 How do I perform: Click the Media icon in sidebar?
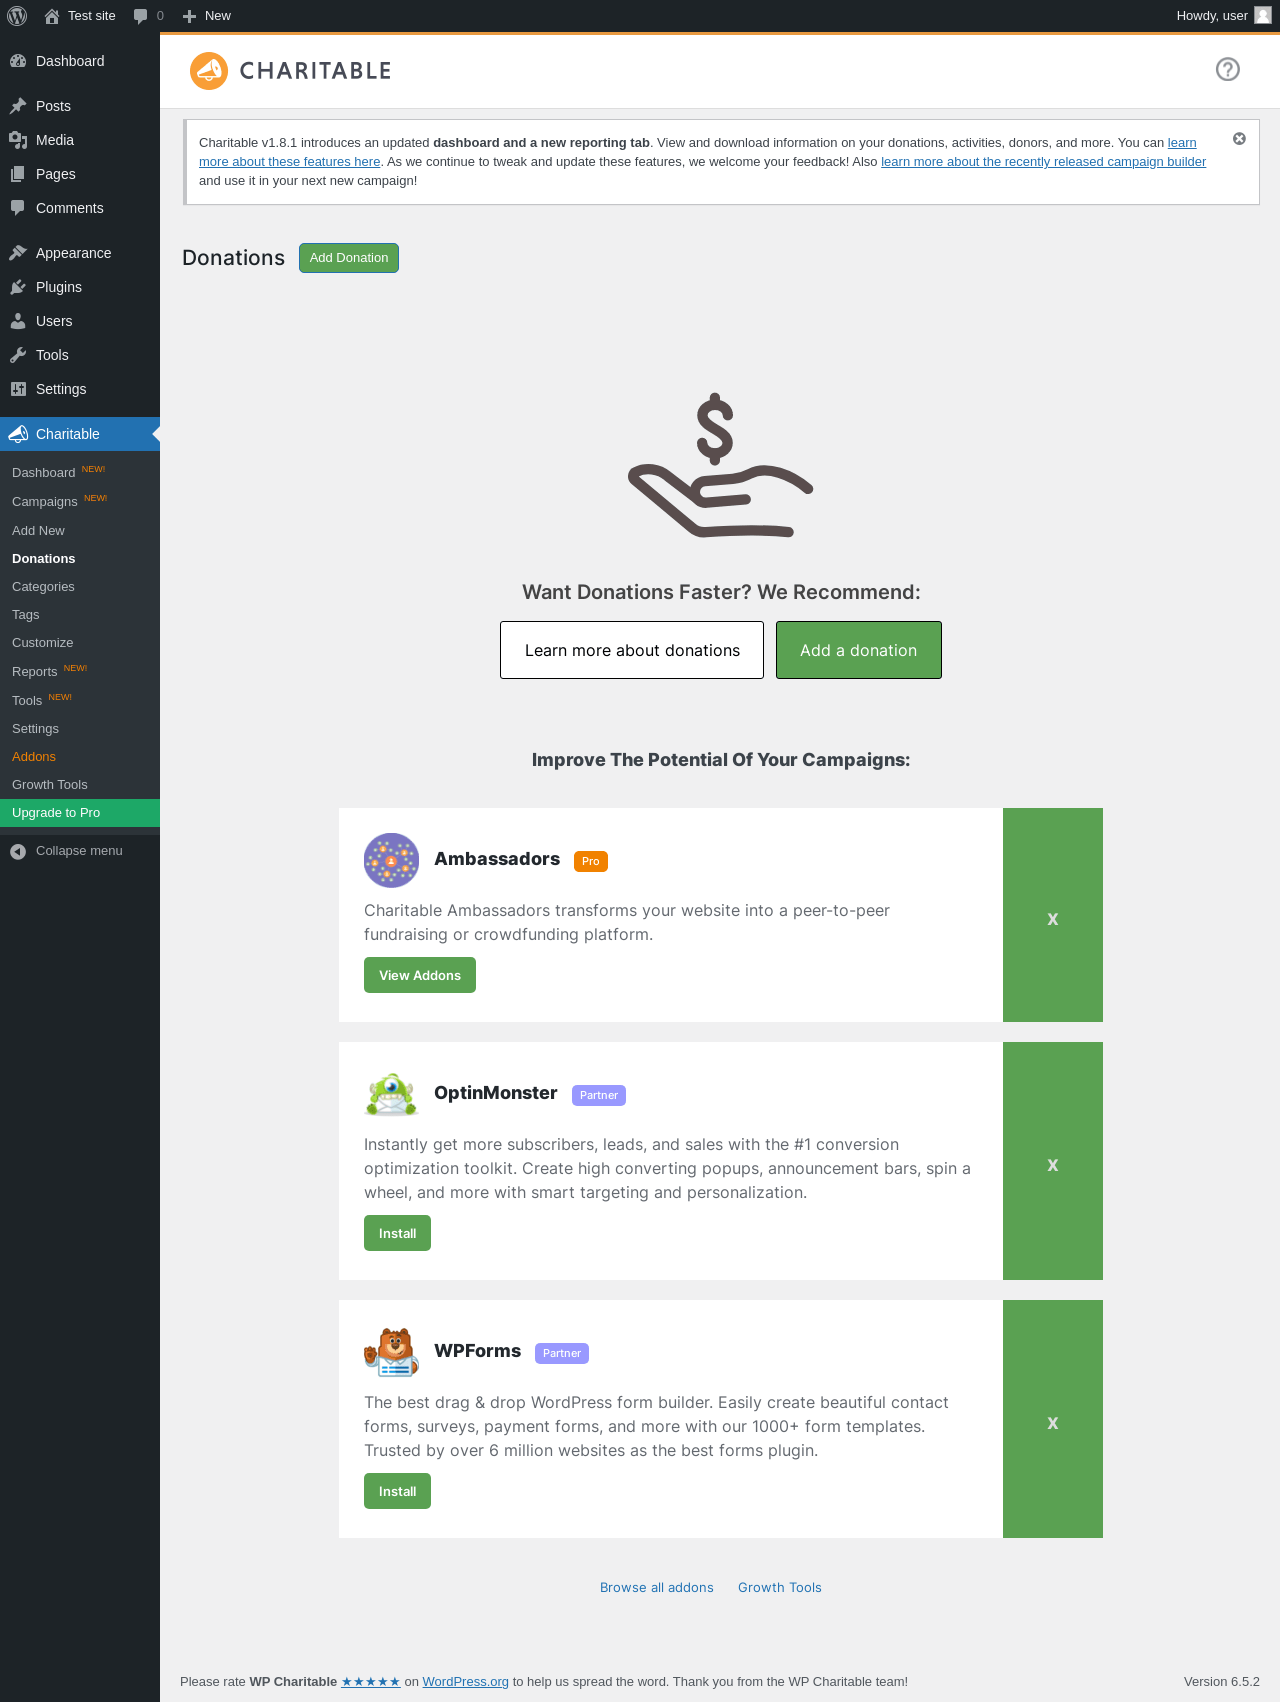pos(18,140)
